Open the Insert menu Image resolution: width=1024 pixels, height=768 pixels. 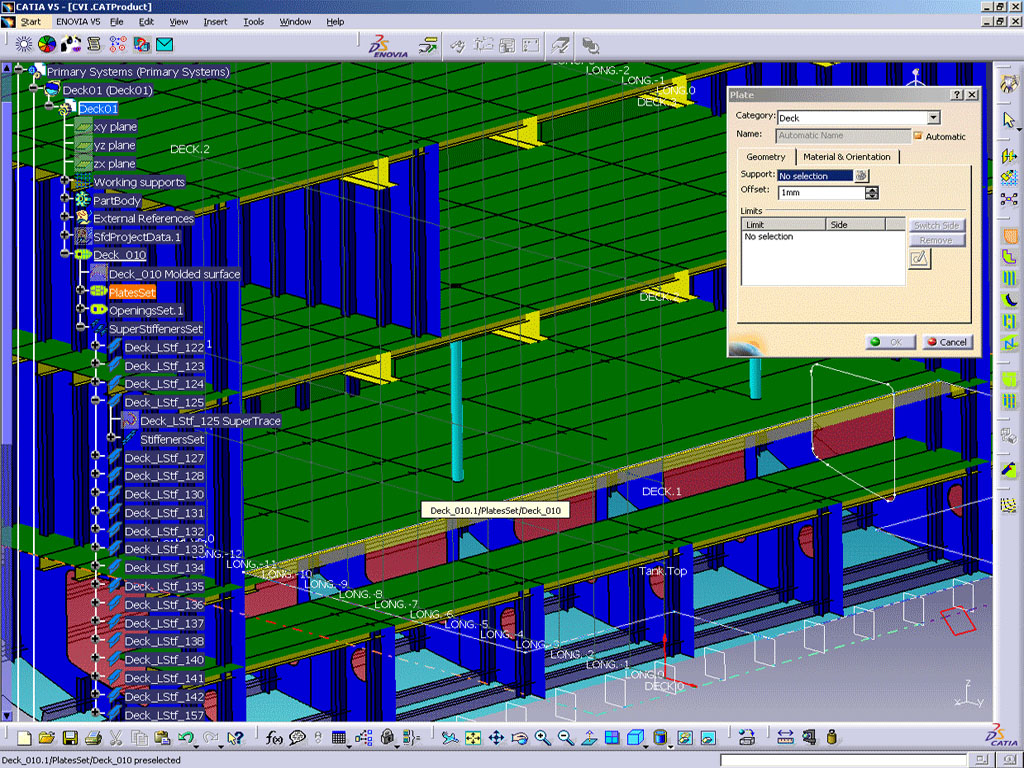tap(215, 21)
